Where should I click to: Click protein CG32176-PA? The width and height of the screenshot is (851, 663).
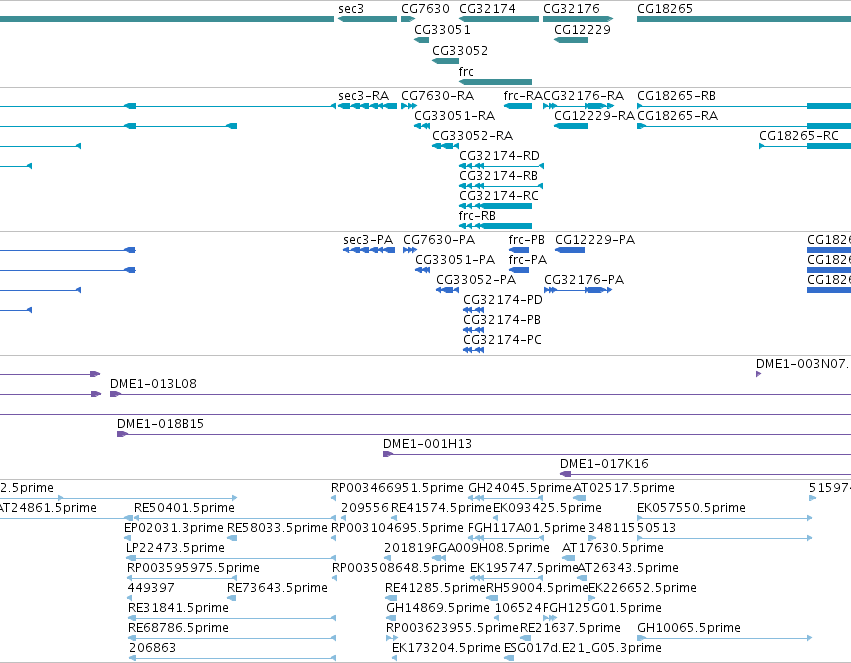point(578,290)
